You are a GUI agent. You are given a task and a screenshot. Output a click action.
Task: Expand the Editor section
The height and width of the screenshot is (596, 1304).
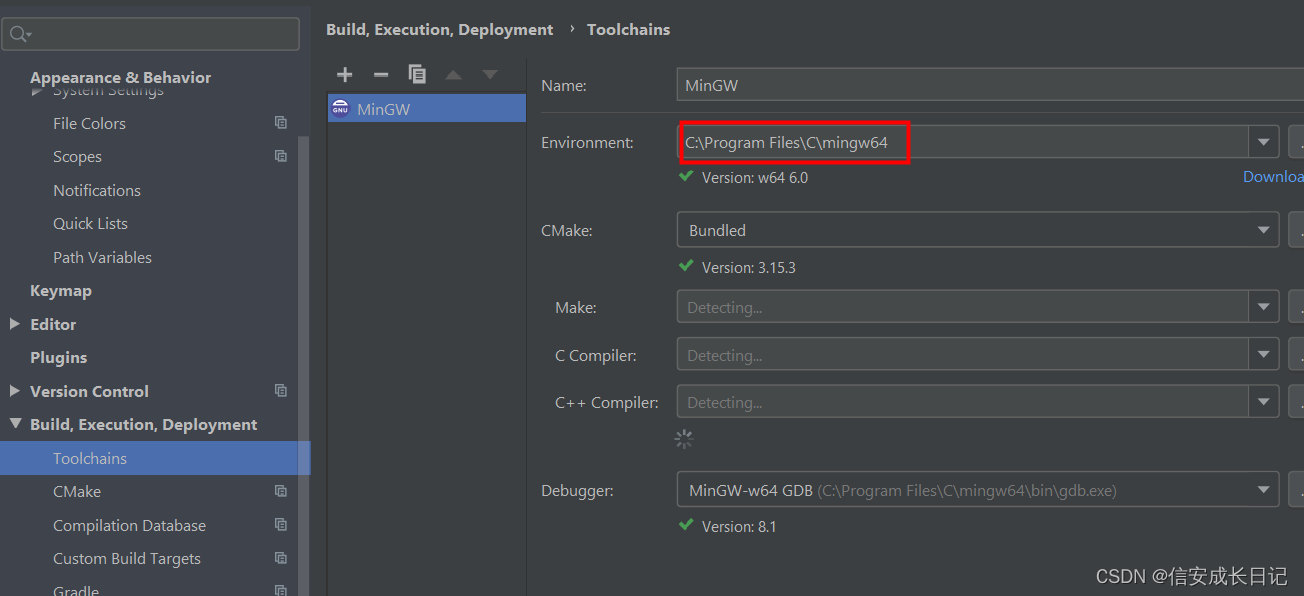pyautogui.click(x=14, y=324)
